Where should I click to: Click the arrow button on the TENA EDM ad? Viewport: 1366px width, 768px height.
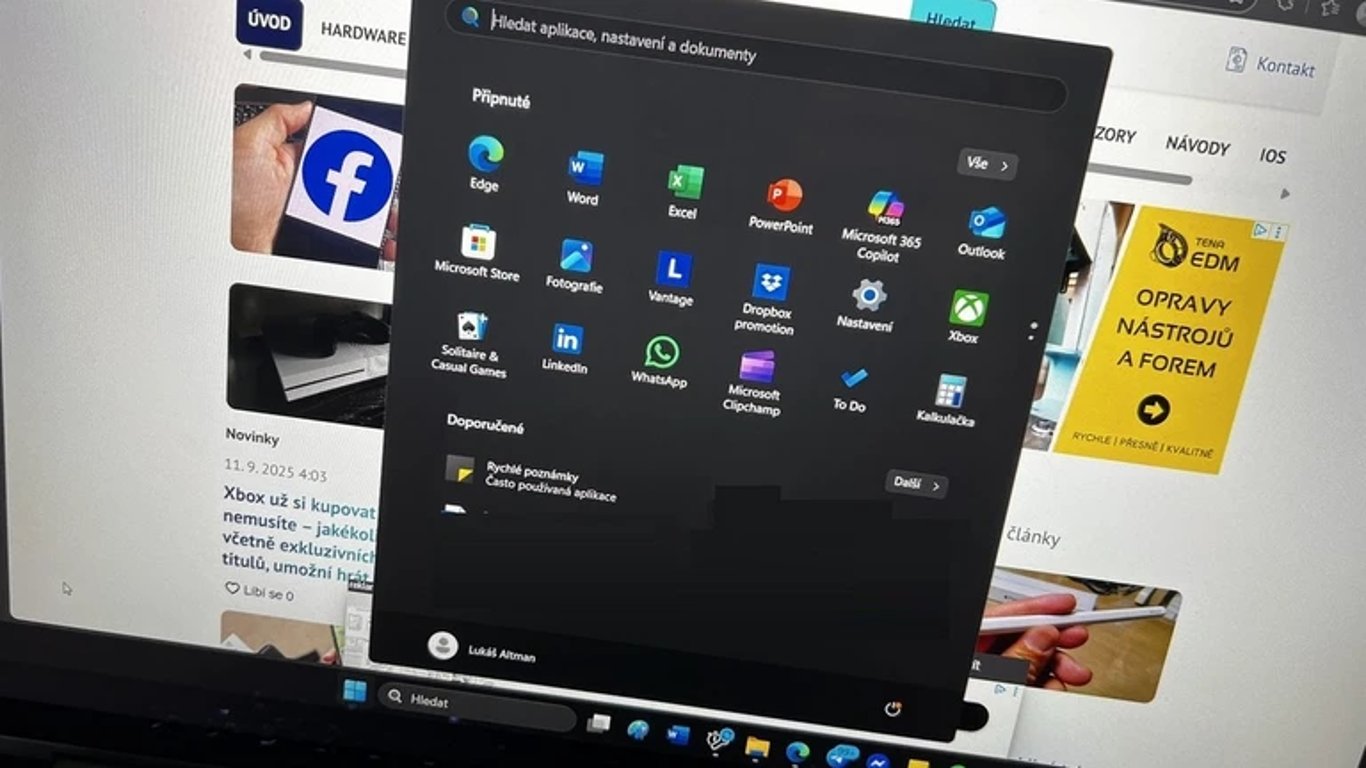[x=1153, y=409]
